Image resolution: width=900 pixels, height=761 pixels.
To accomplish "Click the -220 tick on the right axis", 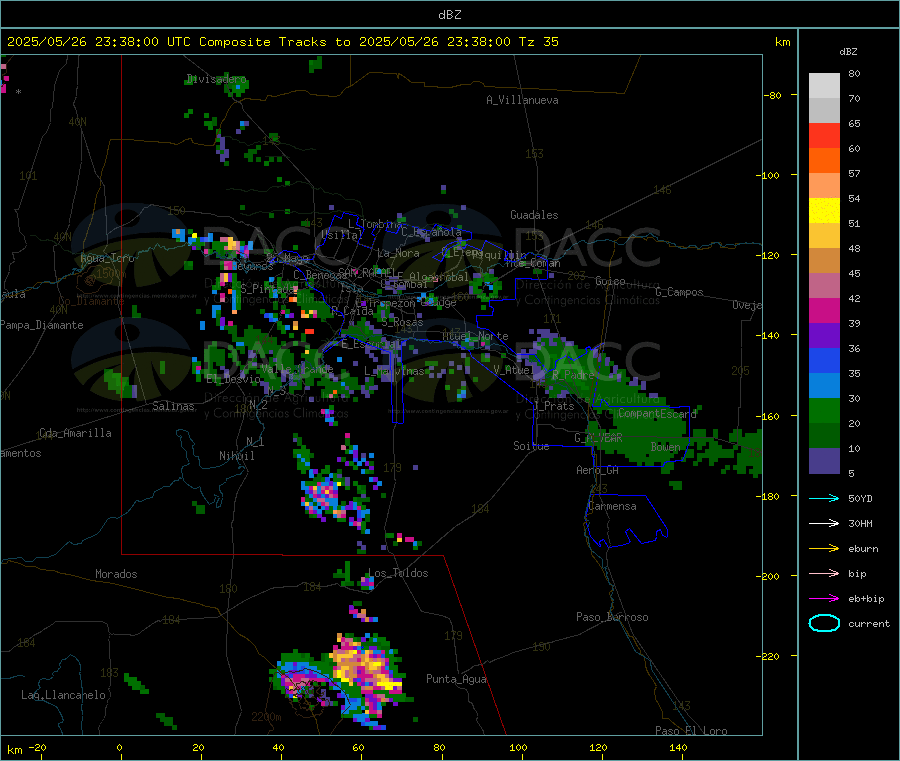I will (x=770, y=657).
